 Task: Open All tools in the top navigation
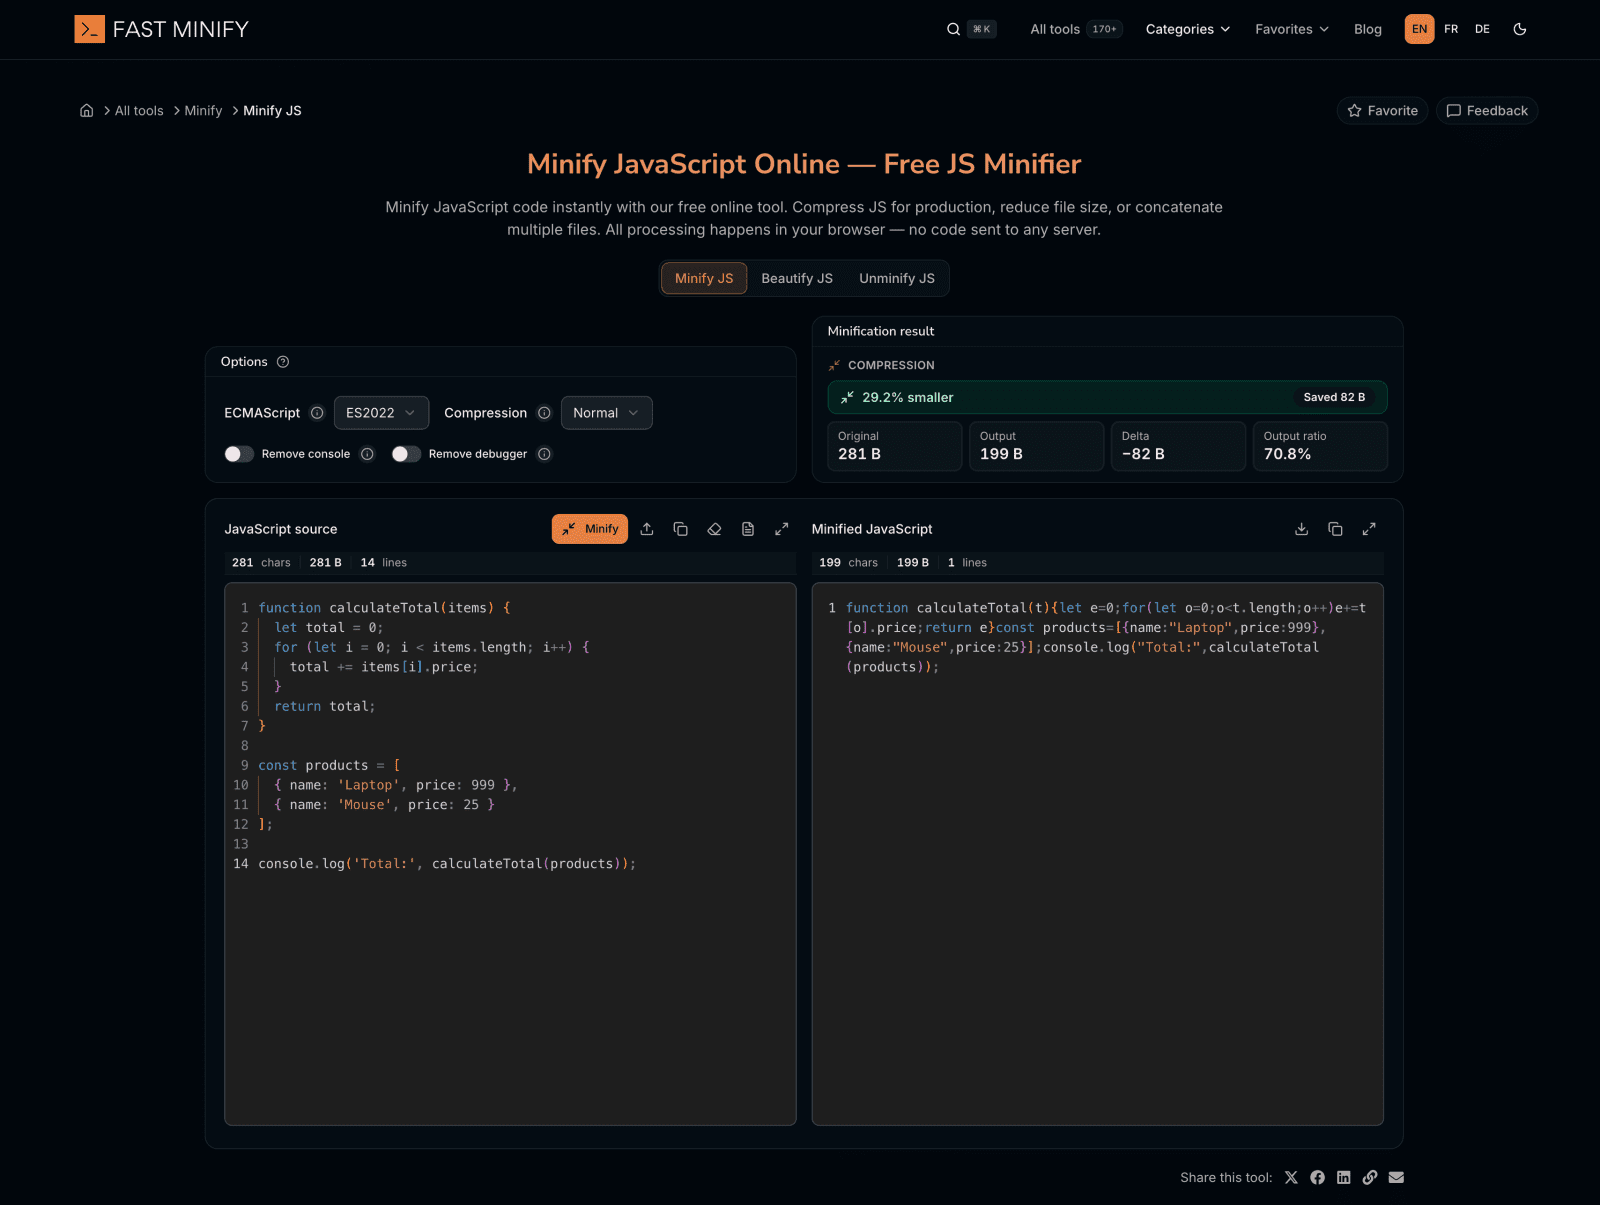pyautogui.click(x=1055, y=29)
